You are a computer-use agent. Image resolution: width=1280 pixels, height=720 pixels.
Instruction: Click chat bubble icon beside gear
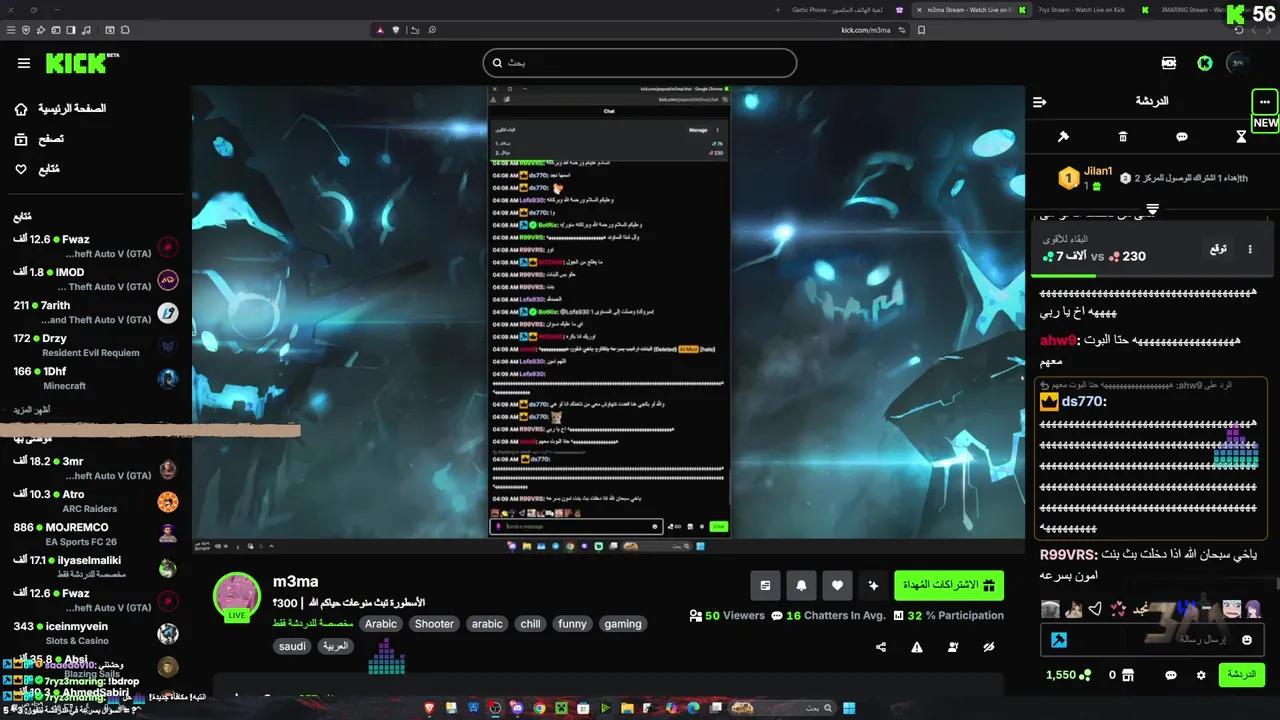(x=1171, y=675)
